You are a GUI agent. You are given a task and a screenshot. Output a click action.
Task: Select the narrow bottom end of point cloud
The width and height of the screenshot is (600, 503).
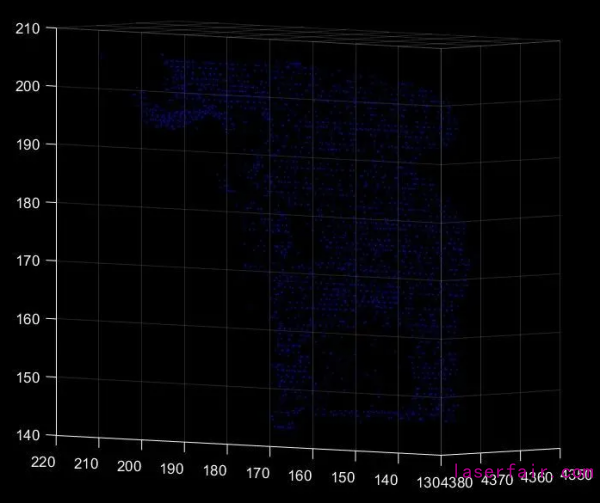[285, 425]
